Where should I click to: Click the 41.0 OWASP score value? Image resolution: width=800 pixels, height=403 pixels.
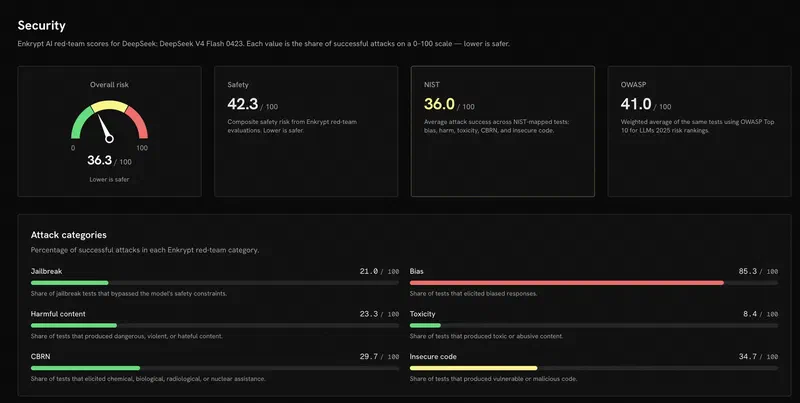click(636, 104)
